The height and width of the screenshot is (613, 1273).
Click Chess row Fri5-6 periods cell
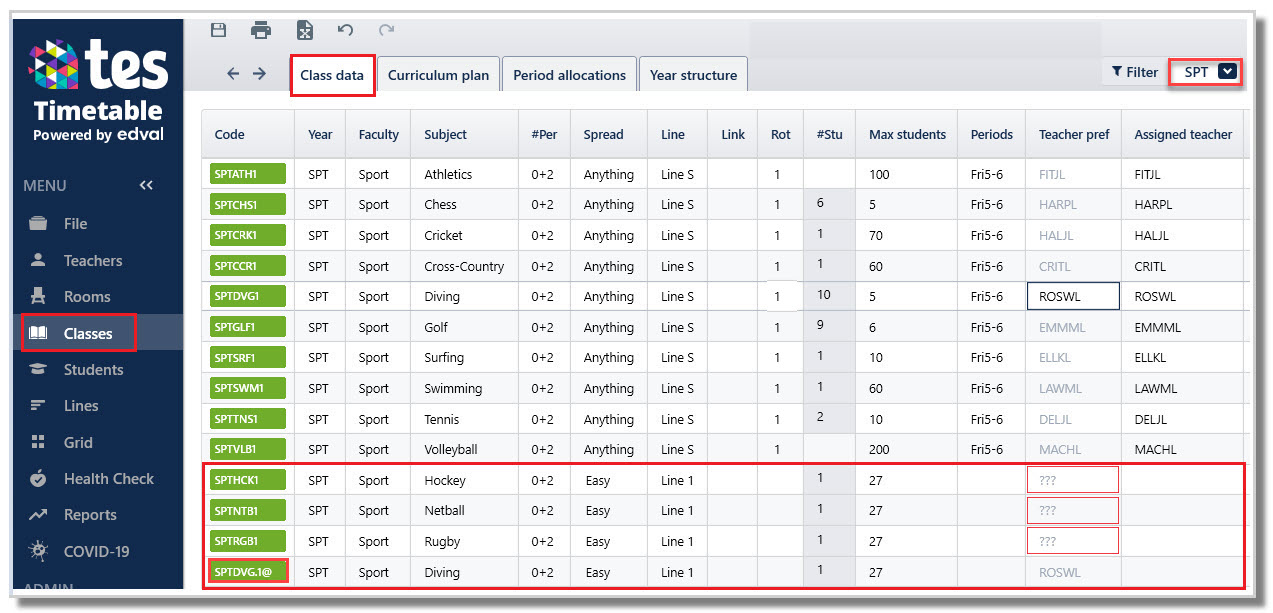tap(992, 205)
